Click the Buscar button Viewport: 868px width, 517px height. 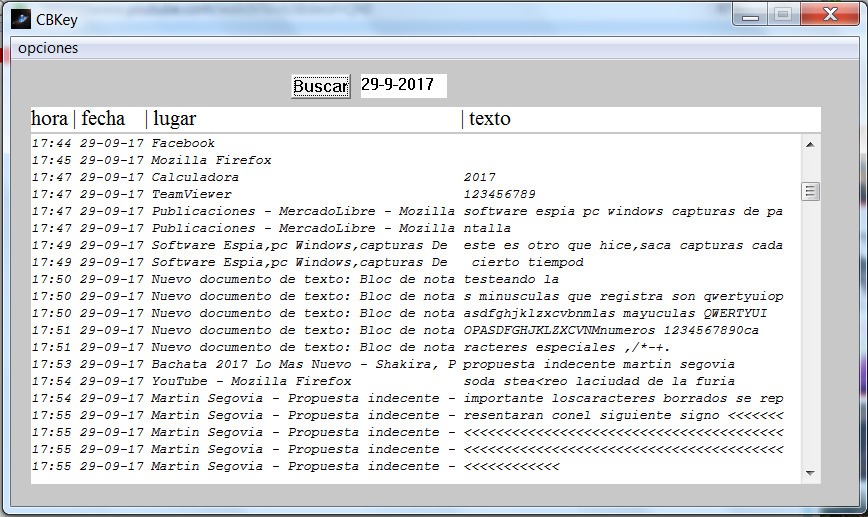[321, 86]
